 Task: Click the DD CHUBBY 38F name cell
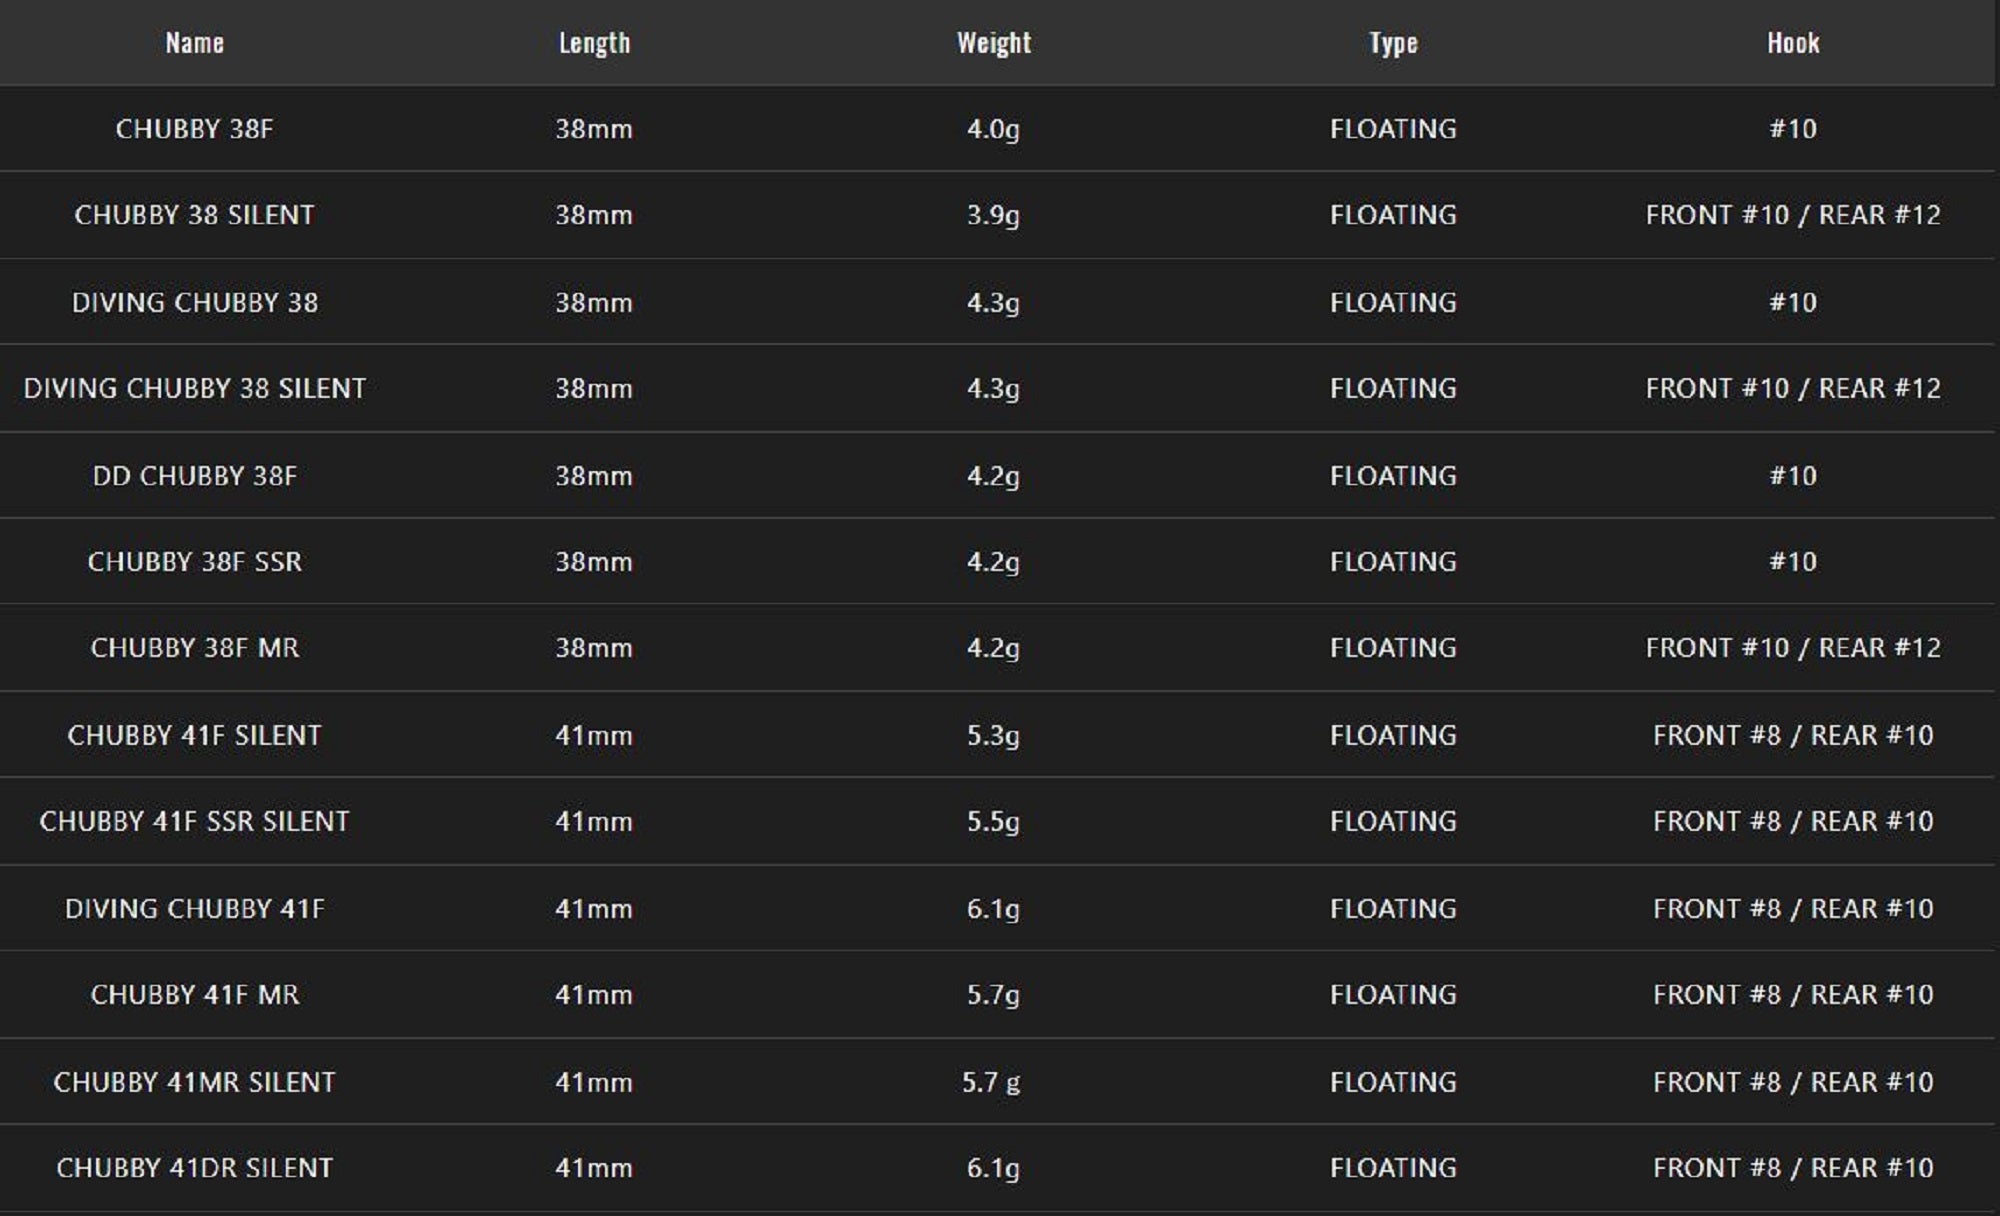pos(194,475)
